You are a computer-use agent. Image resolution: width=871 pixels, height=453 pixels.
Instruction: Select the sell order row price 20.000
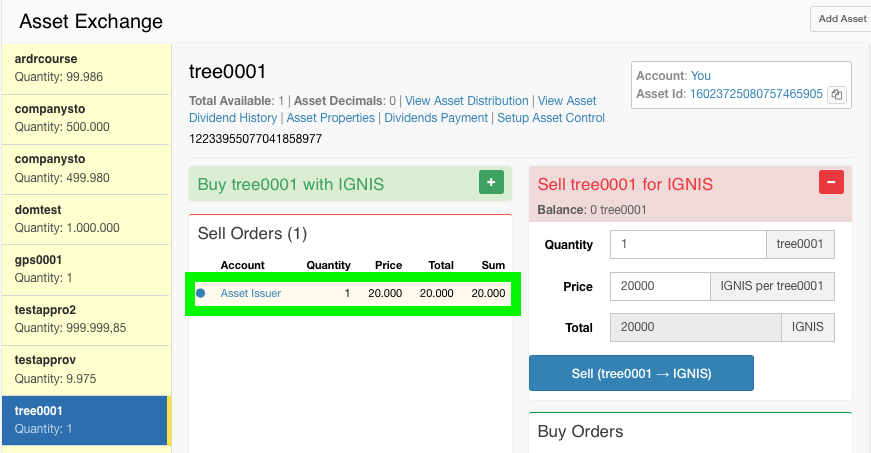tap(388, 293)
